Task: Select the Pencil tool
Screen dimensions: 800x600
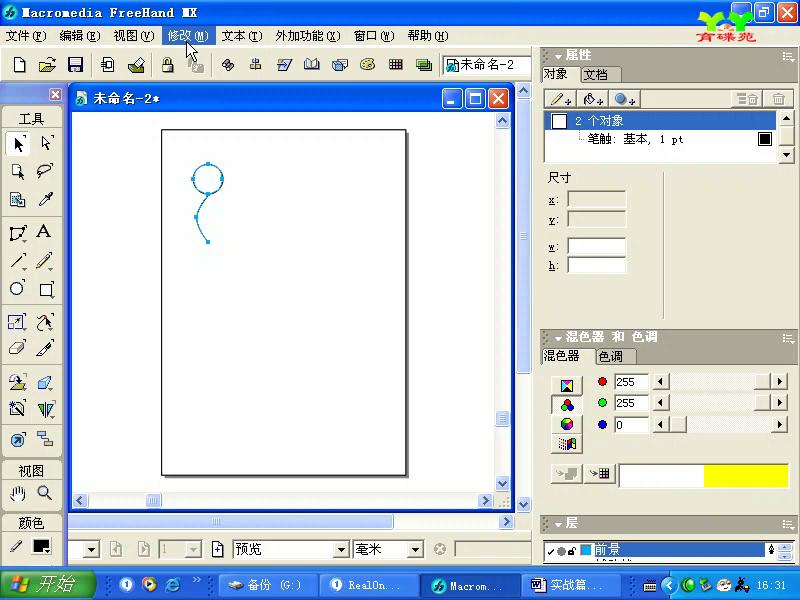Action: tap(45, 261)
